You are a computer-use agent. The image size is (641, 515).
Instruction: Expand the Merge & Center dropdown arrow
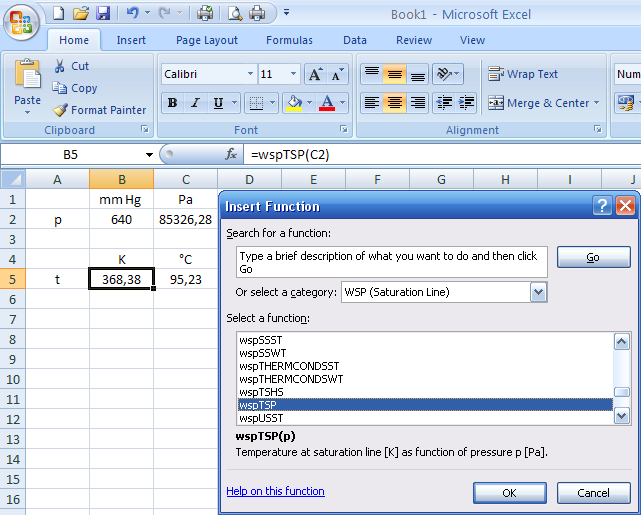[x=596, y=103]
